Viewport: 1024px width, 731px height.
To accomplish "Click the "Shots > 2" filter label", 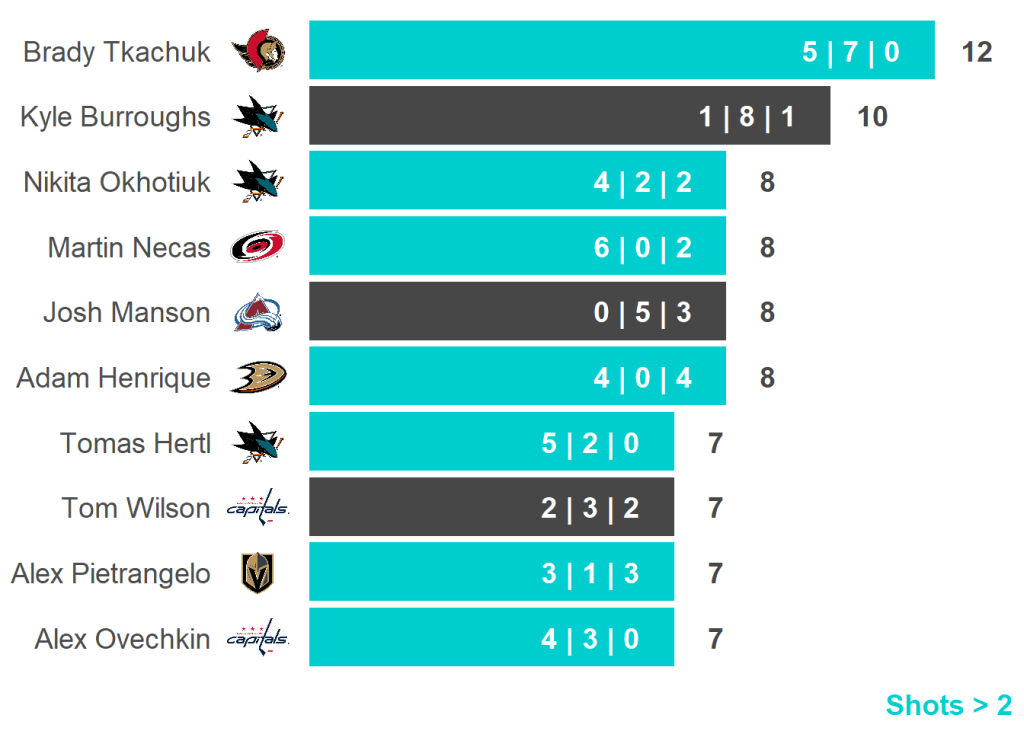I will click(948, 705).
